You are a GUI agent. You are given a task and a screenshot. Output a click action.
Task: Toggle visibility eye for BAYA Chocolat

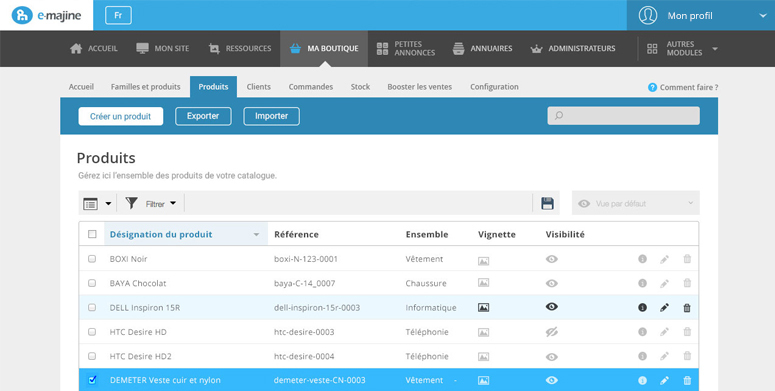552,283
